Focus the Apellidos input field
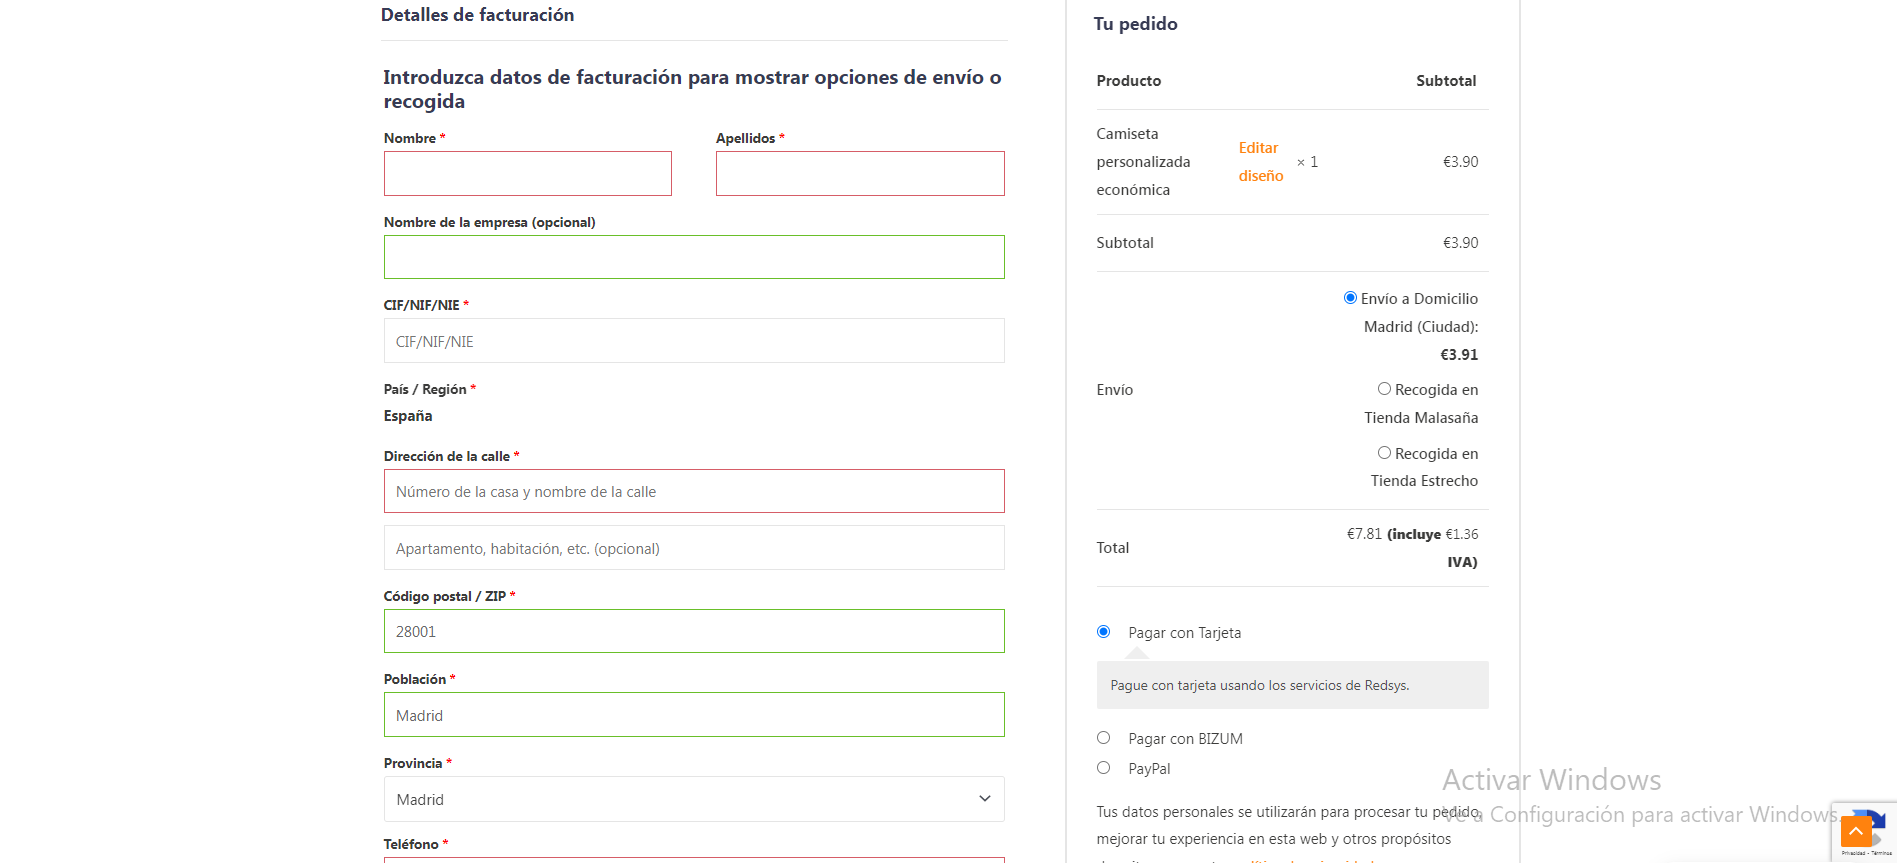 pyautogui.click(x=859, y=174)
